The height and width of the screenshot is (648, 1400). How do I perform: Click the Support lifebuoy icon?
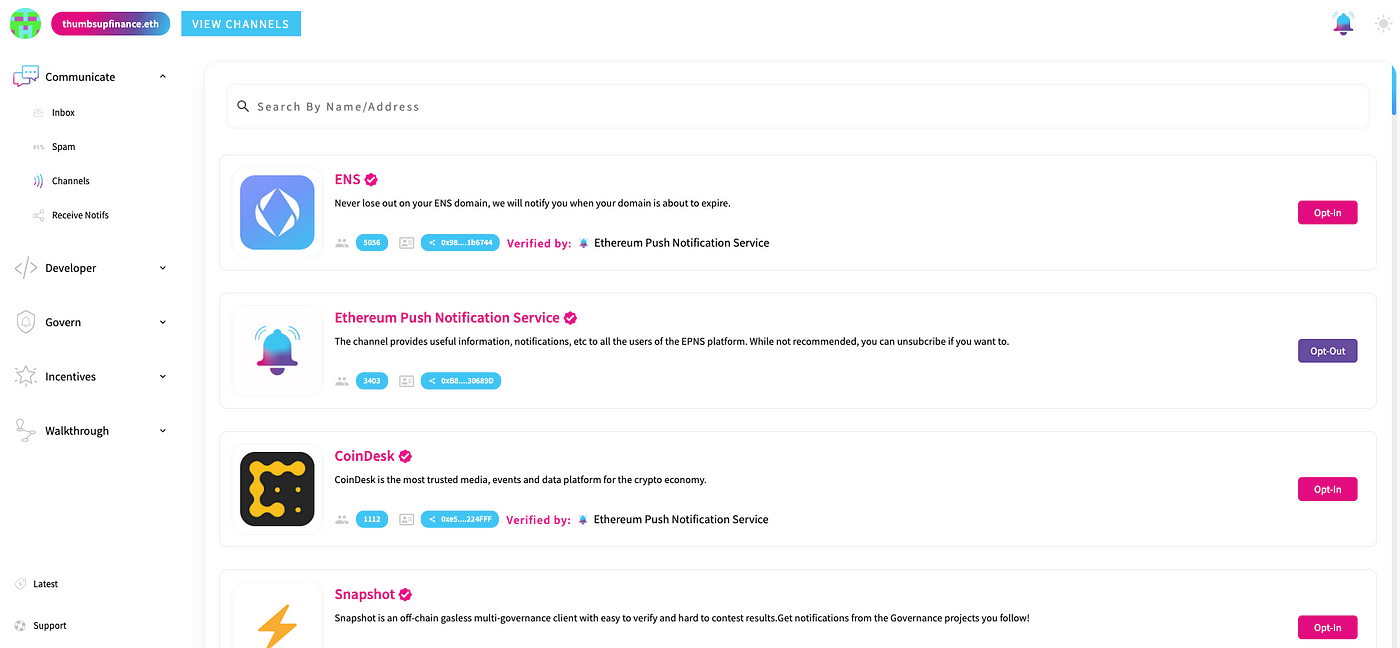point(20,626)
